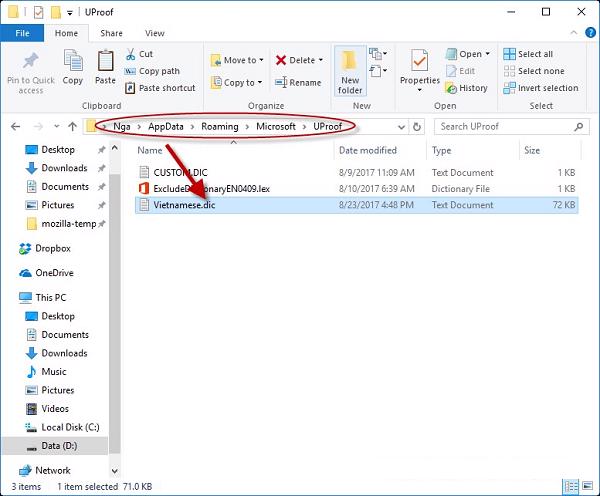Open pinned Desktop in Quick access
This screenshot has width=600, height=496.
coord(58,150)
